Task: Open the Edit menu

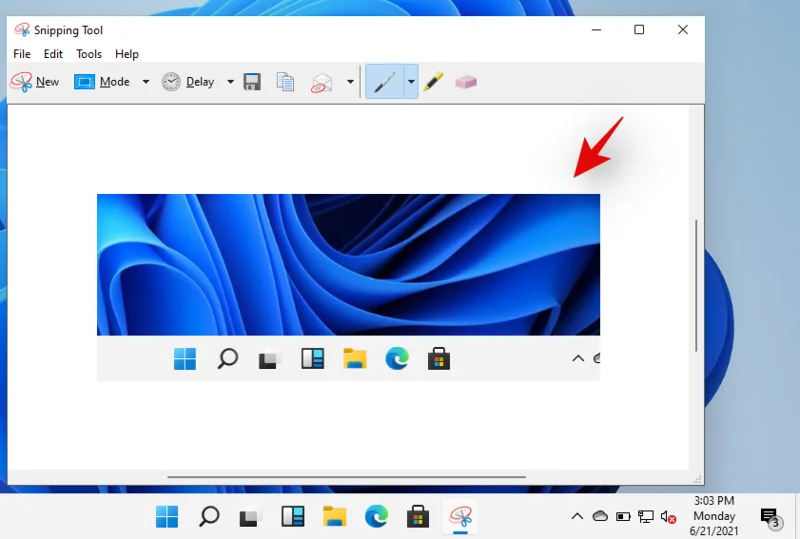Action: (x=53, y=54)
